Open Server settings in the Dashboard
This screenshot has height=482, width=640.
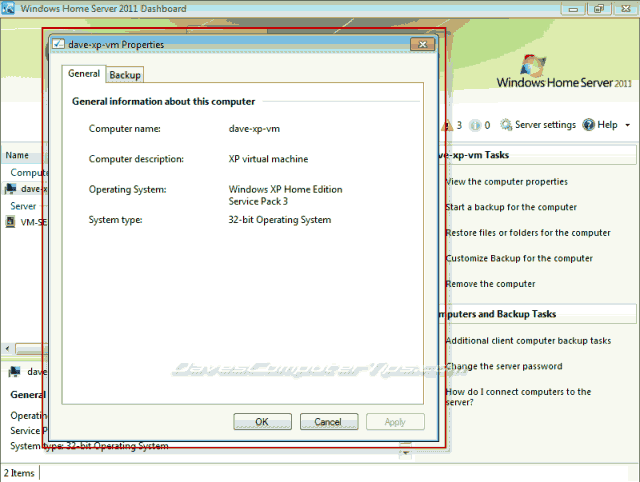[538, 124]
